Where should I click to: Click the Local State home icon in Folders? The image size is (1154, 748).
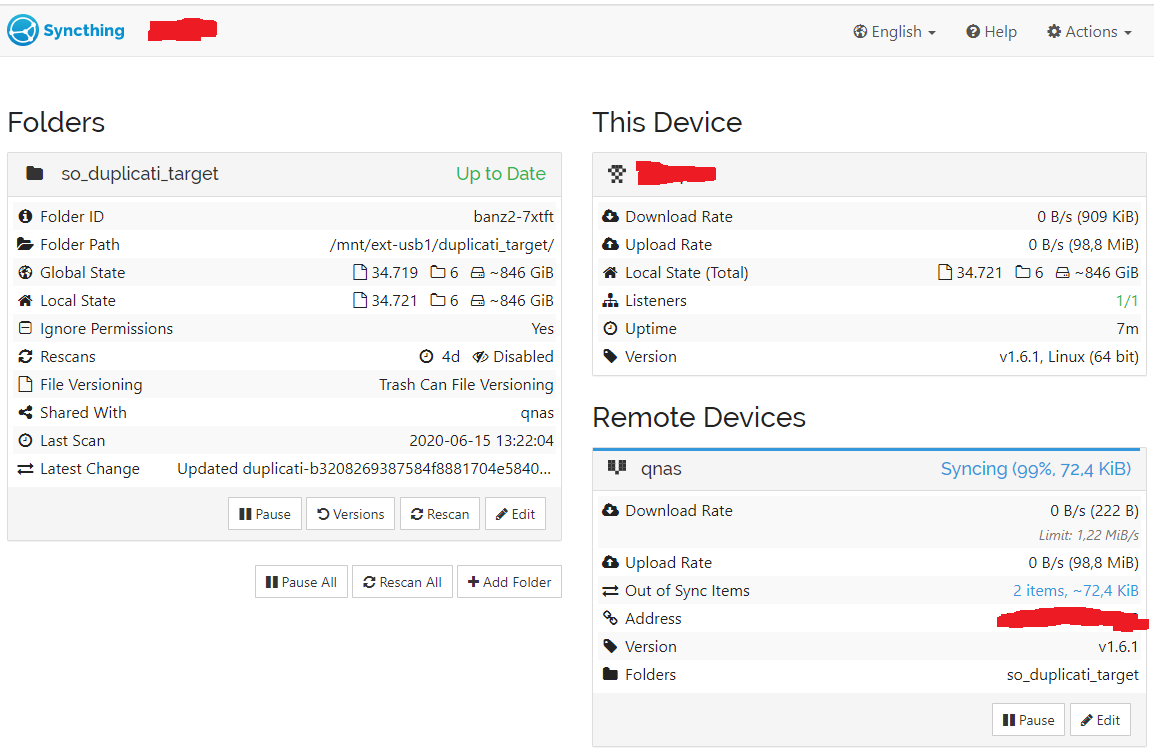pyautogui.click(x=25, y=300)
